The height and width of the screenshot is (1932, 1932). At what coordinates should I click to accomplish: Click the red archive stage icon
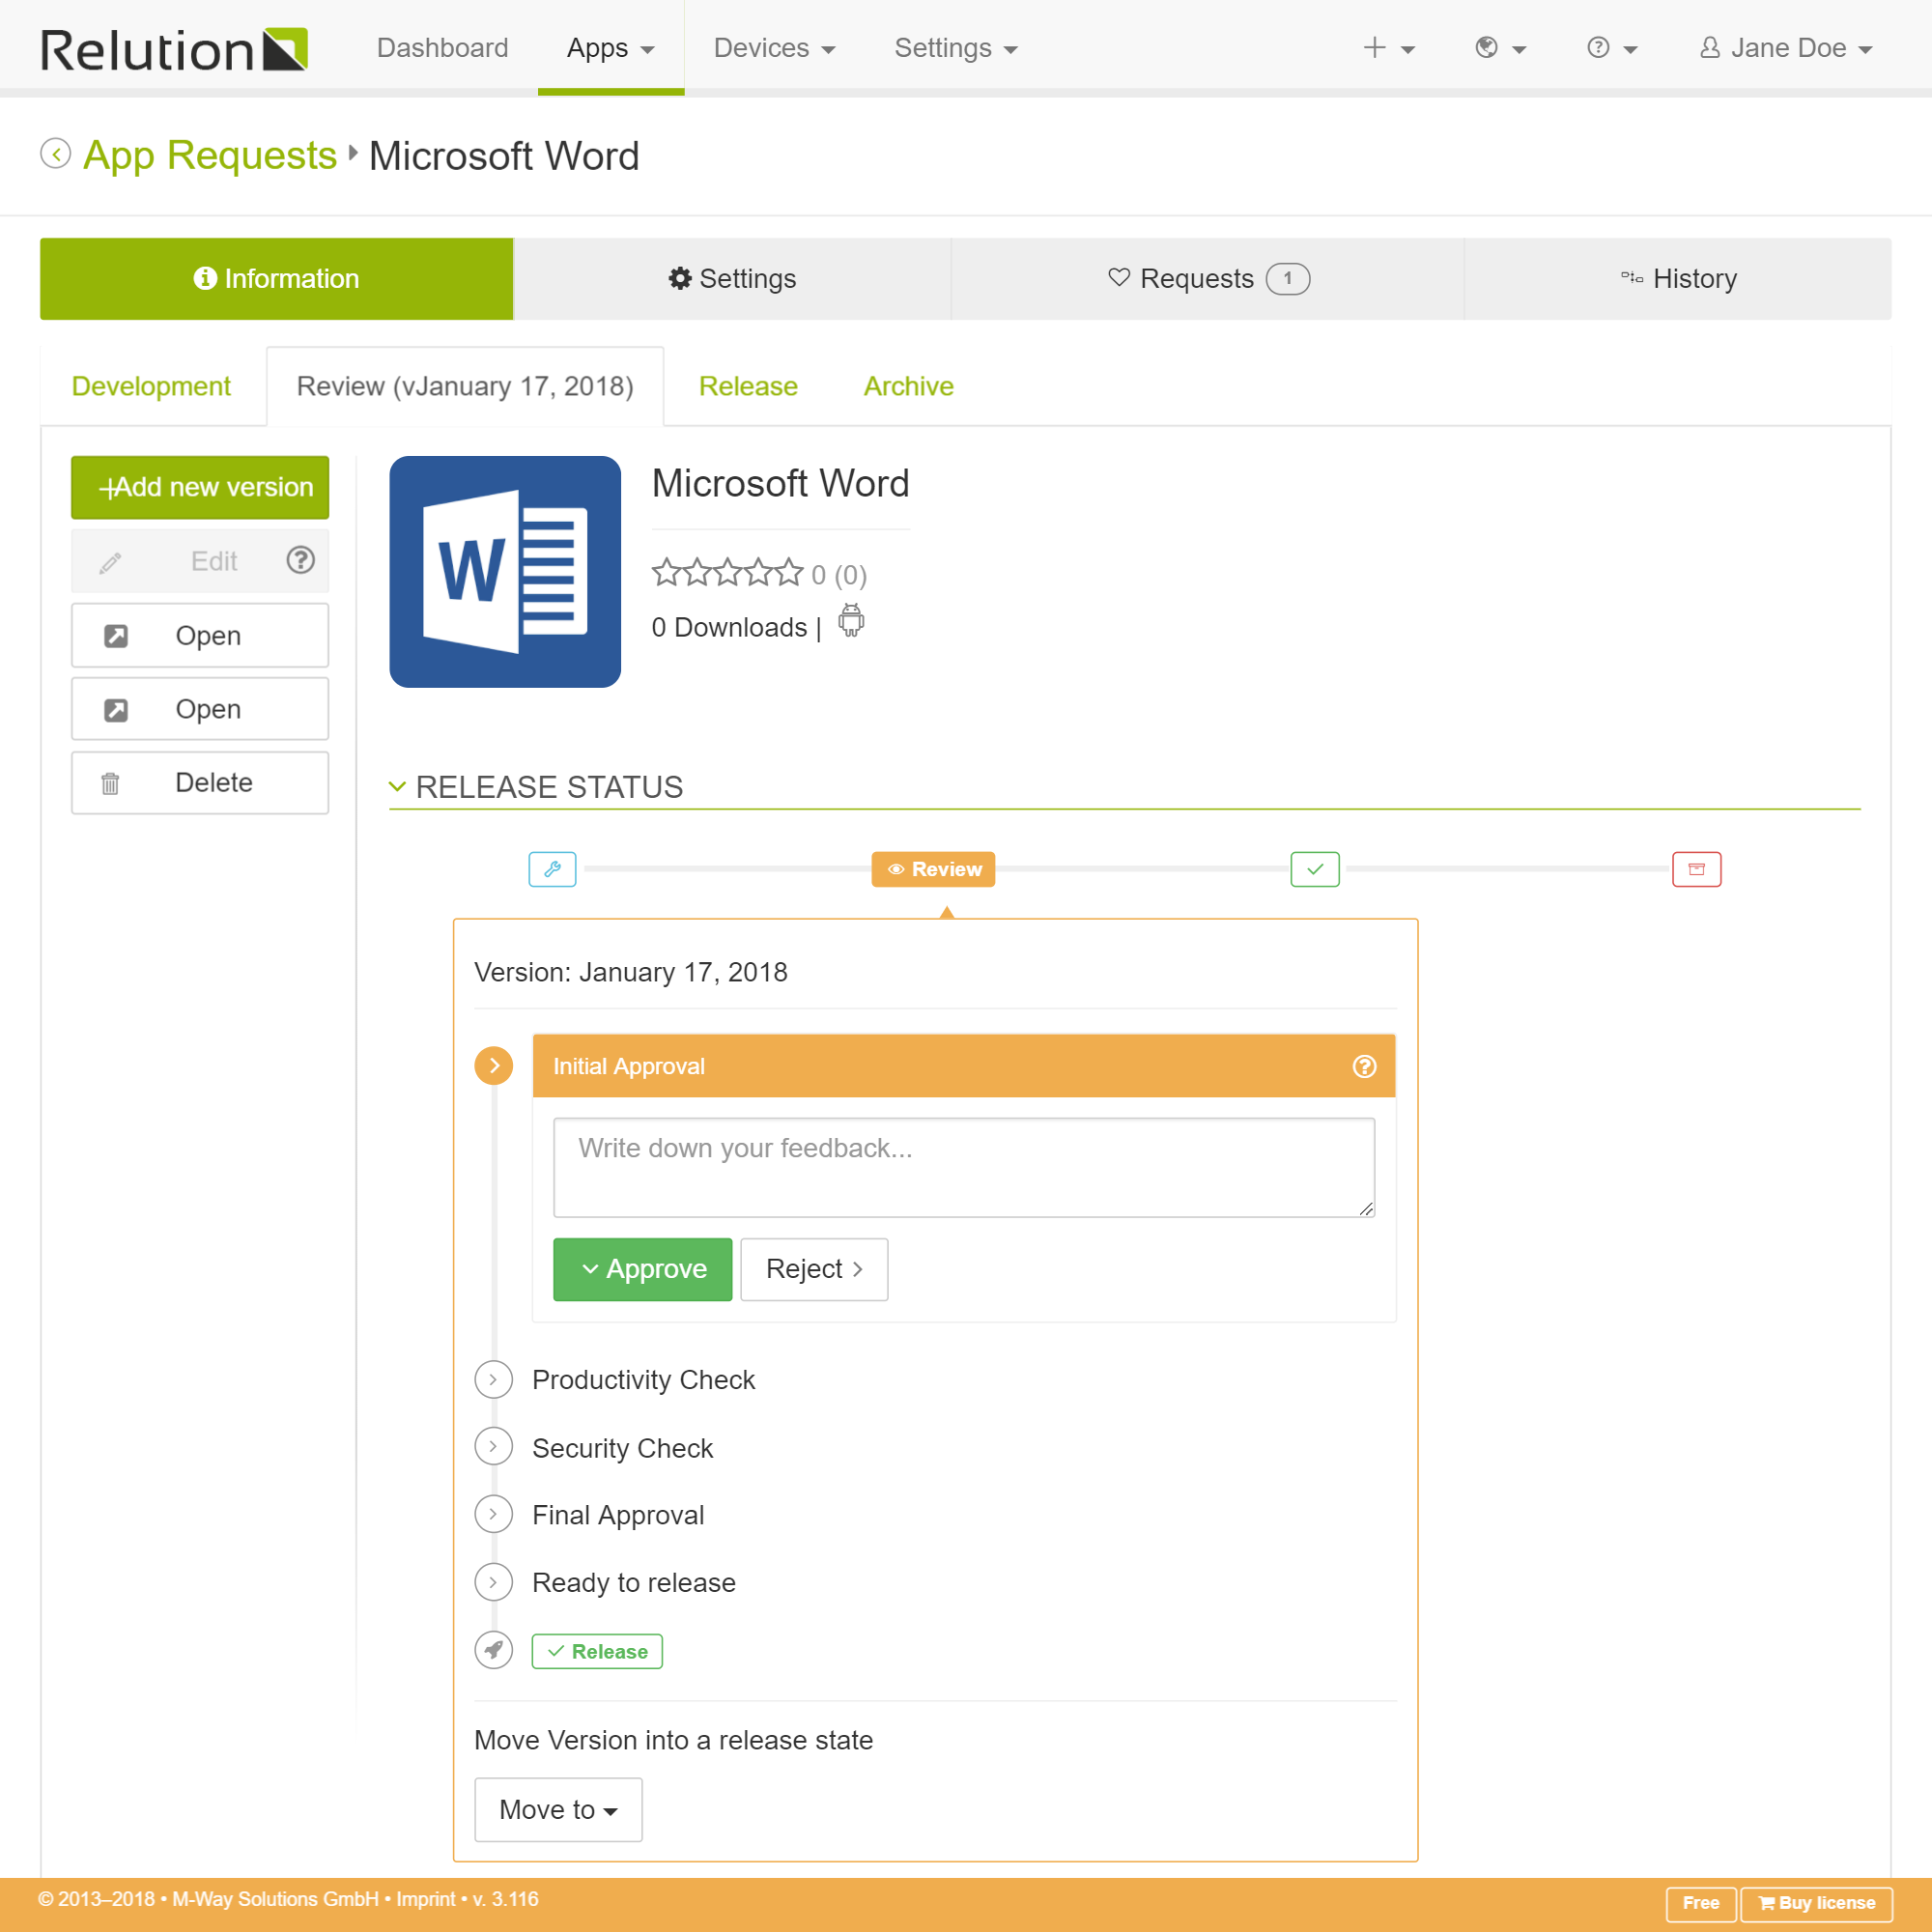tap(1697, 869)
